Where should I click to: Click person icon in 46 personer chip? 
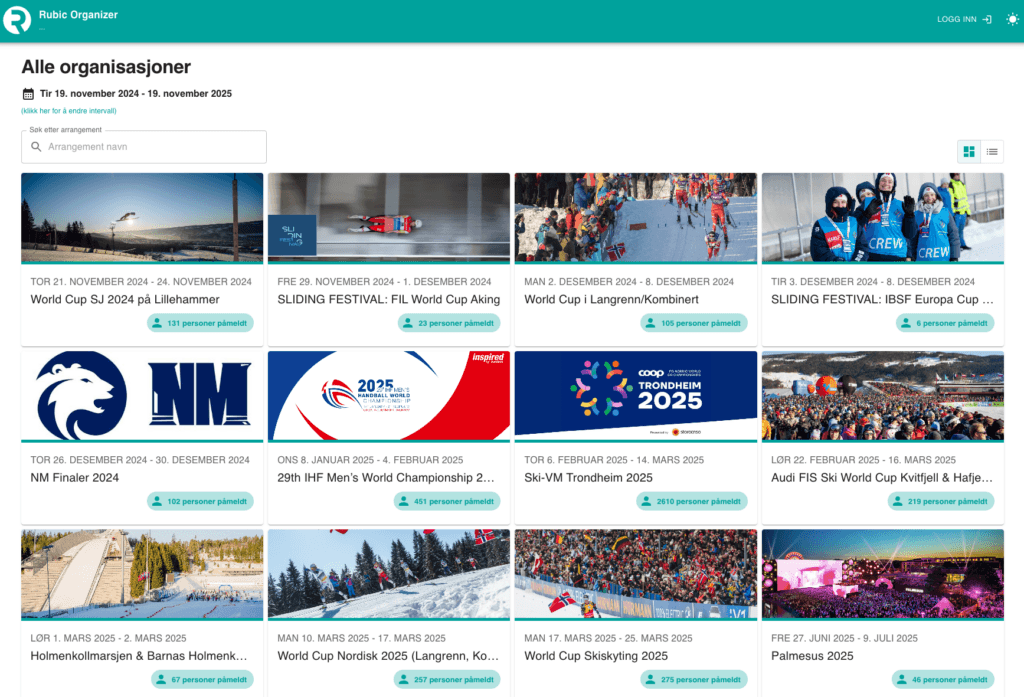click(902, 680)
